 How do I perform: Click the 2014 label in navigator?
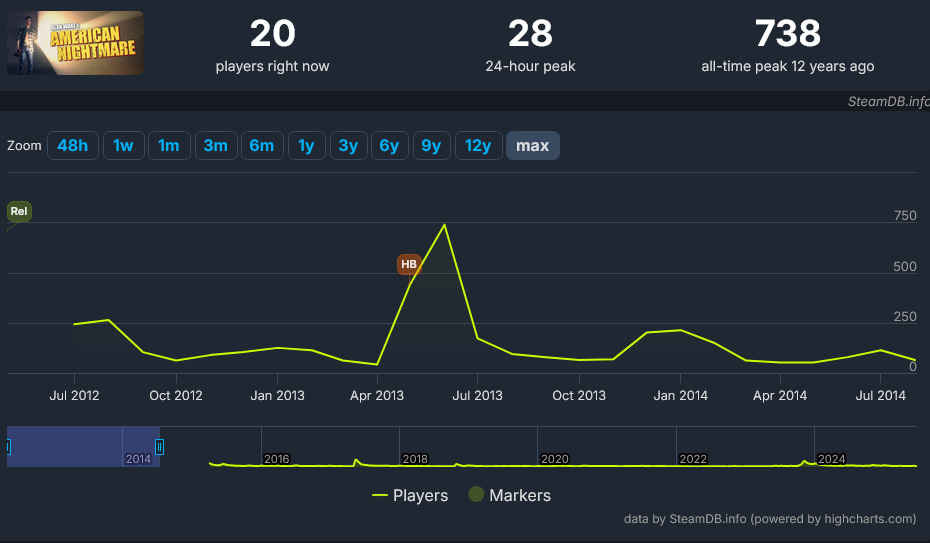click(138, 459)
